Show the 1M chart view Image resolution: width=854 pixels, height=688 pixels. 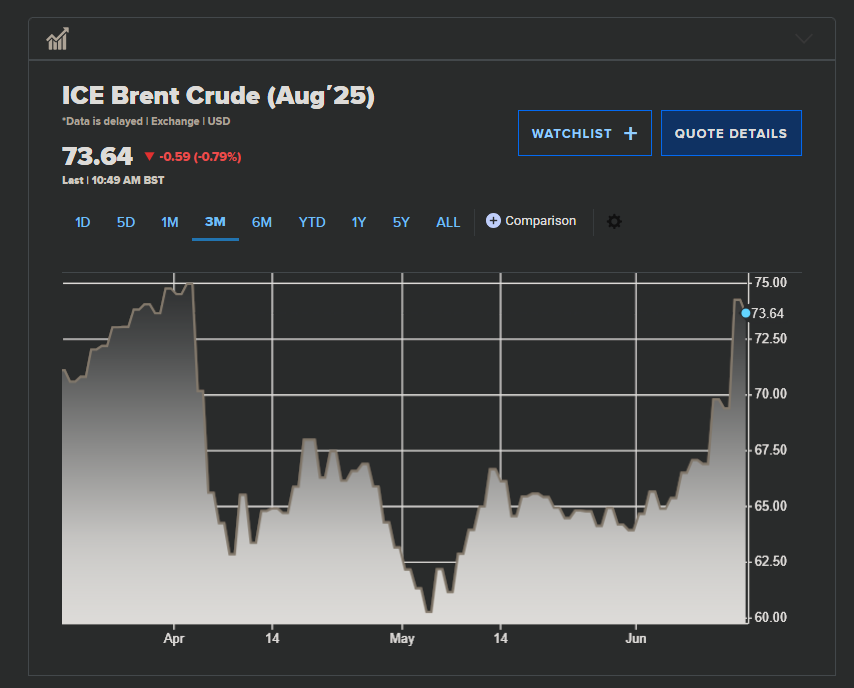point(170,222)
